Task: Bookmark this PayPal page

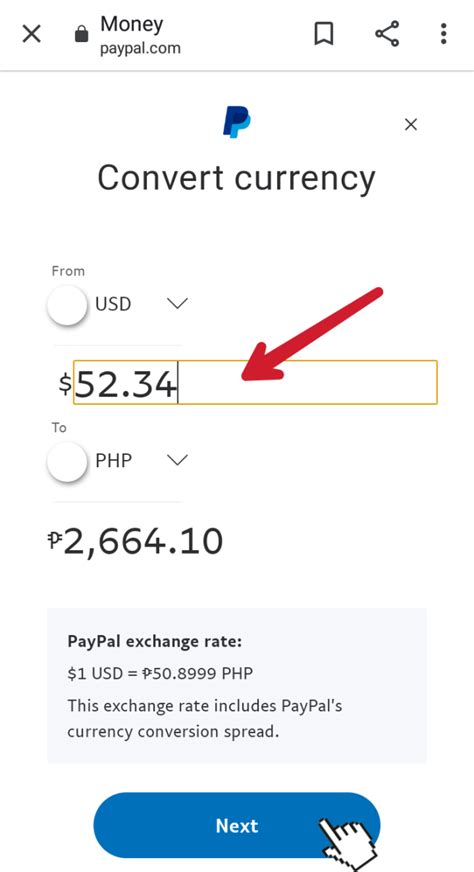Action: 324,34
